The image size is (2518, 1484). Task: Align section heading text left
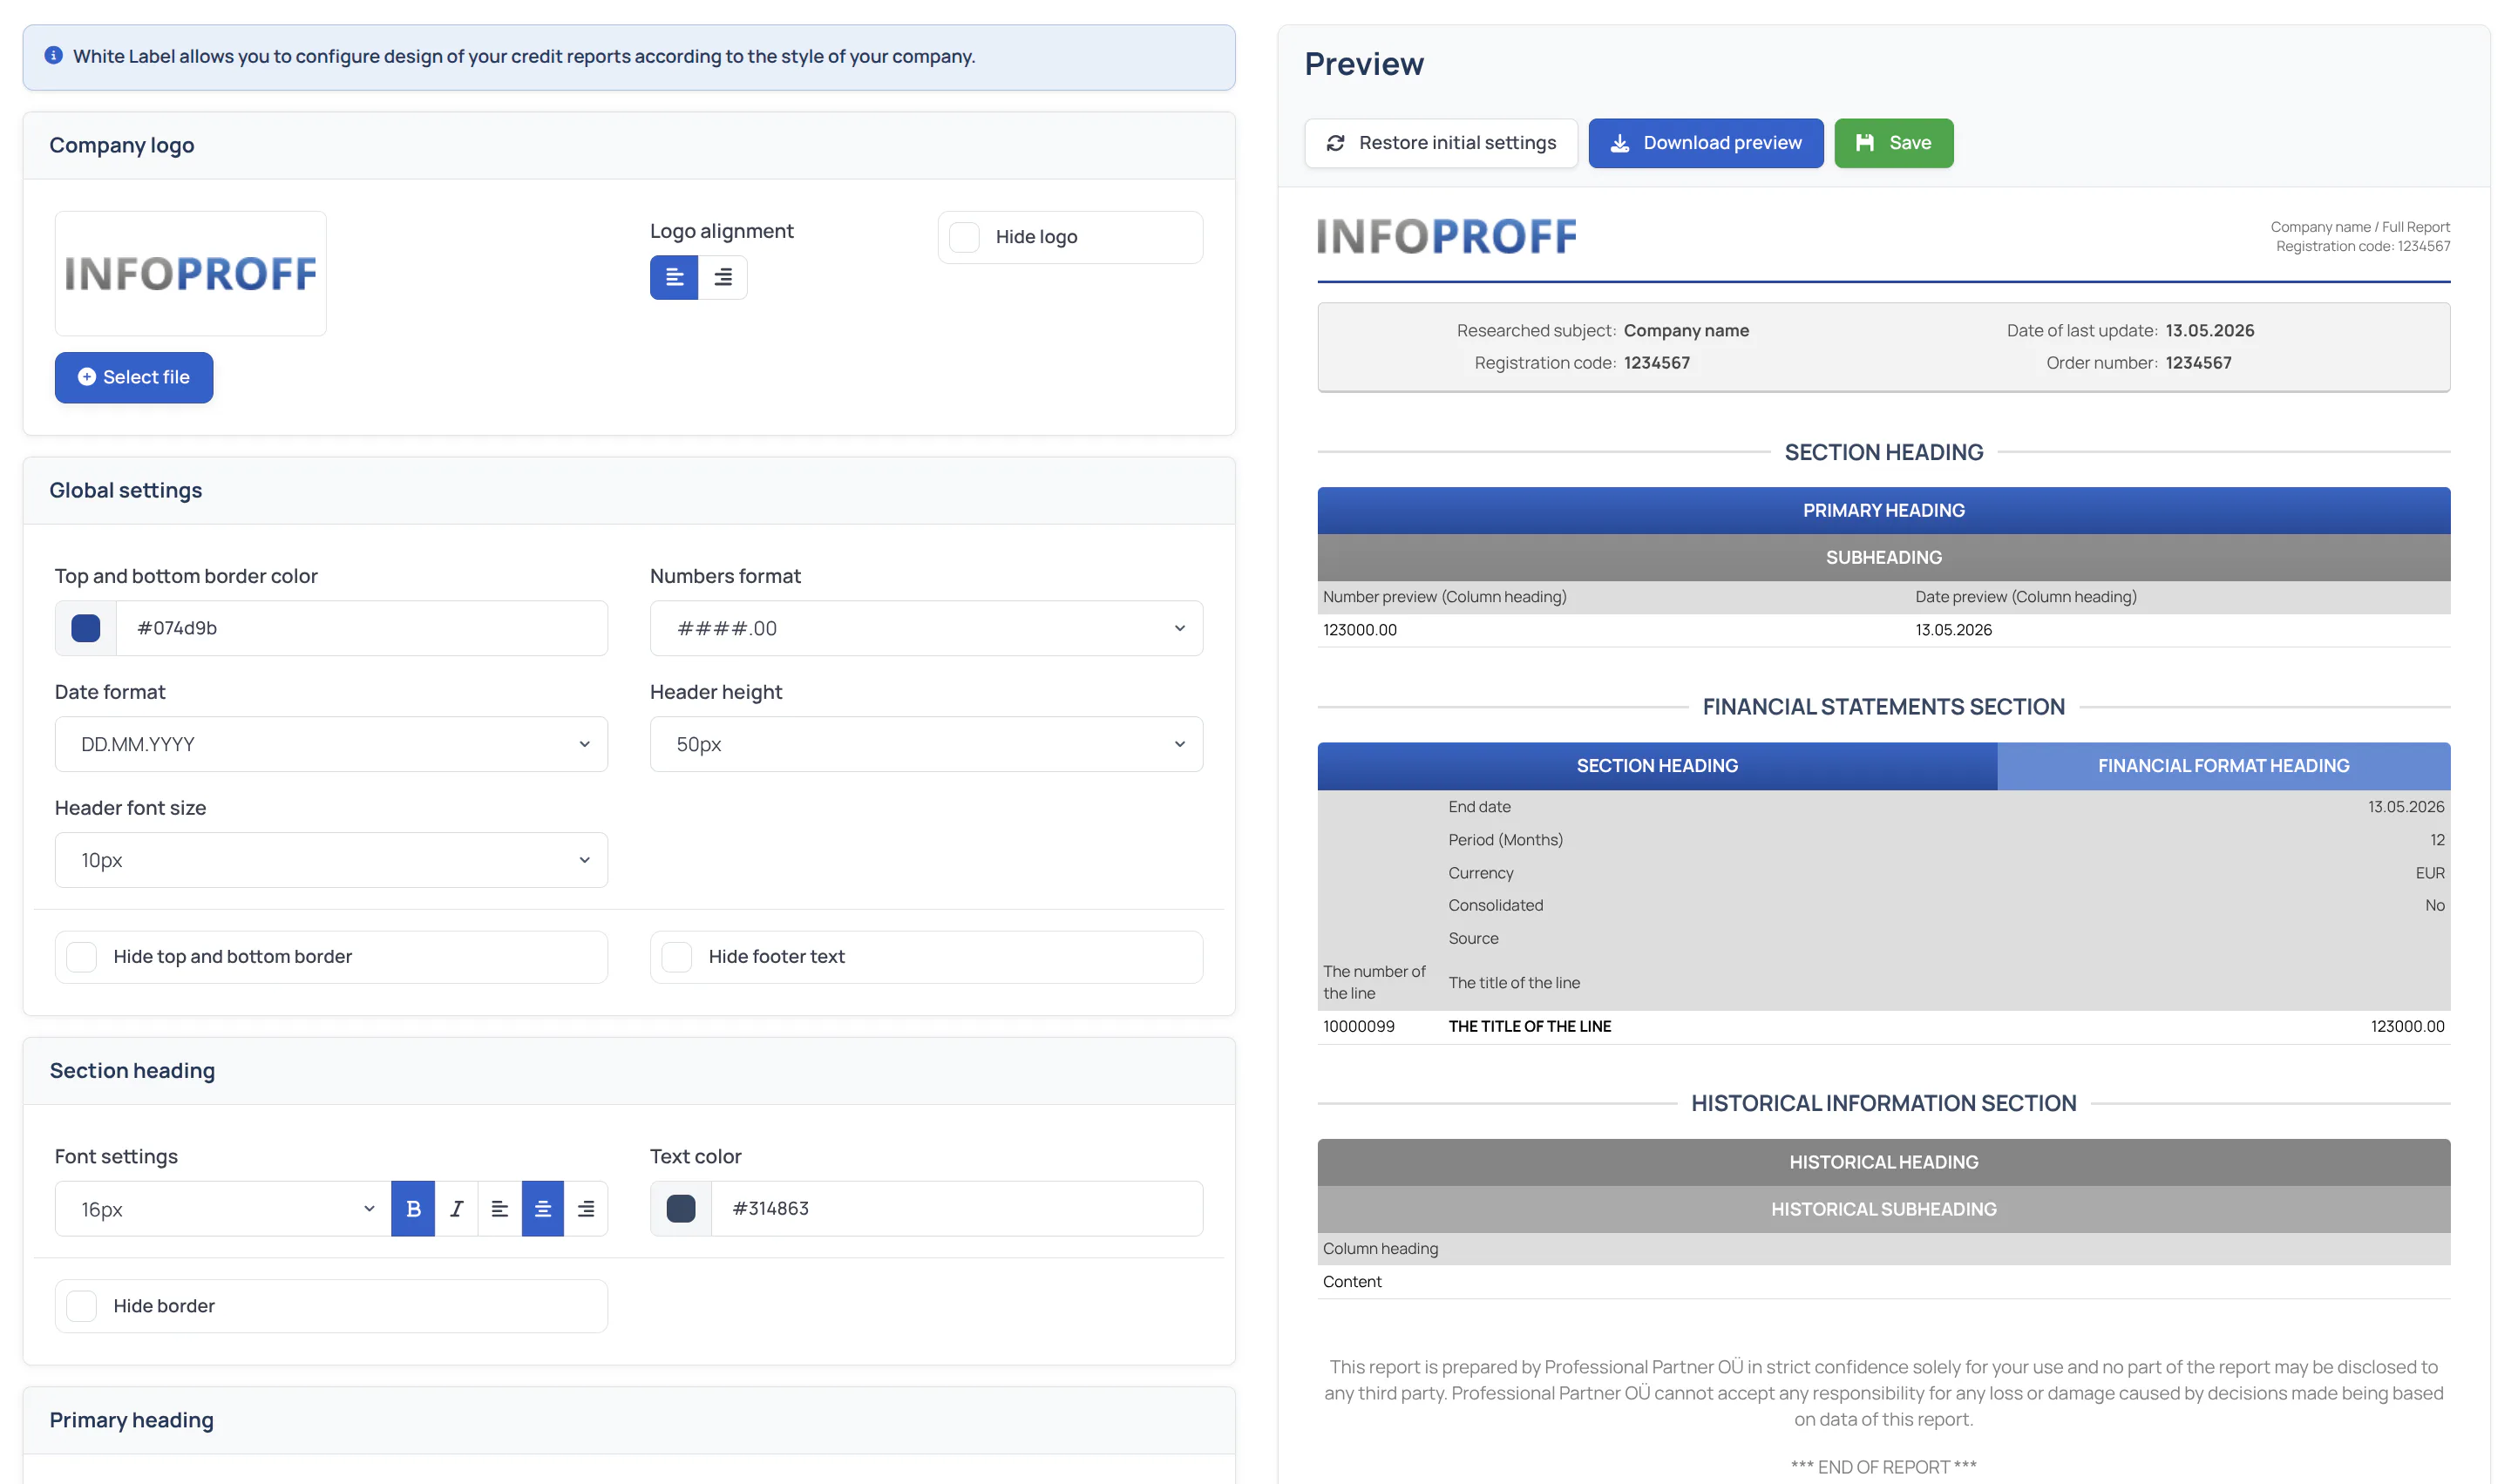click(x=500, y=1209)
